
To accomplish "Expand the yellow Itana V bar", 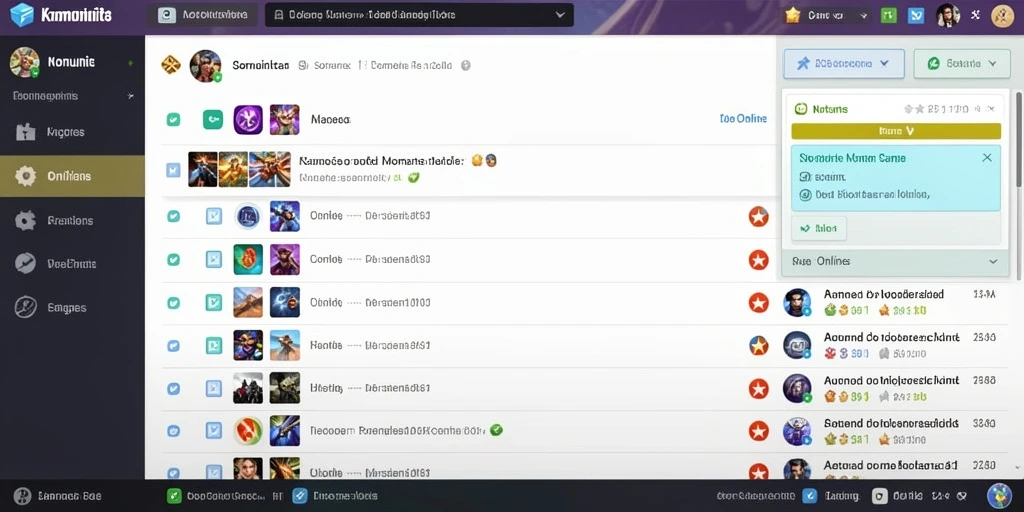I will [x=896, y=131].
